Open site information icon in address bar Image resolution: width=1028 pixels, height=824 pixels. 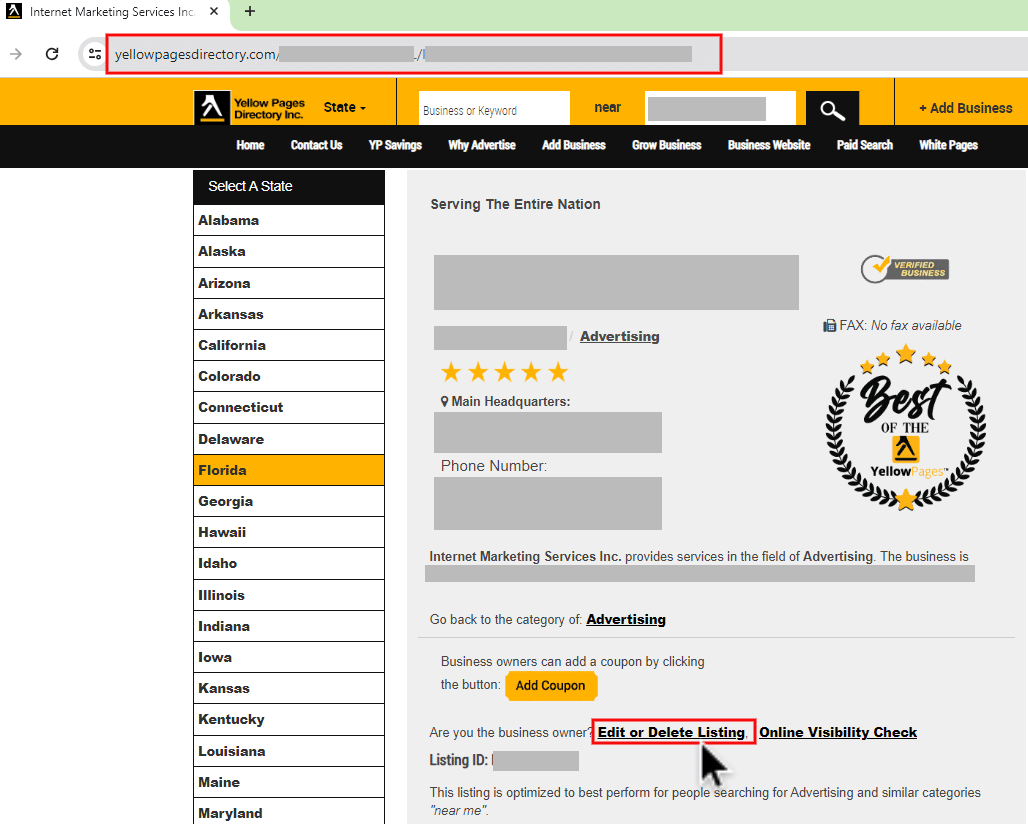(95, 54)
